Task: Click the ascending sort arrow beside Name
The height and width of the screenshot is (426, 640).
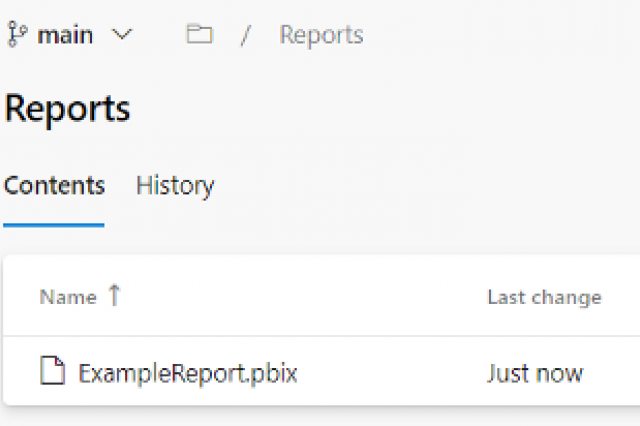Action: [x=115, y=295]
